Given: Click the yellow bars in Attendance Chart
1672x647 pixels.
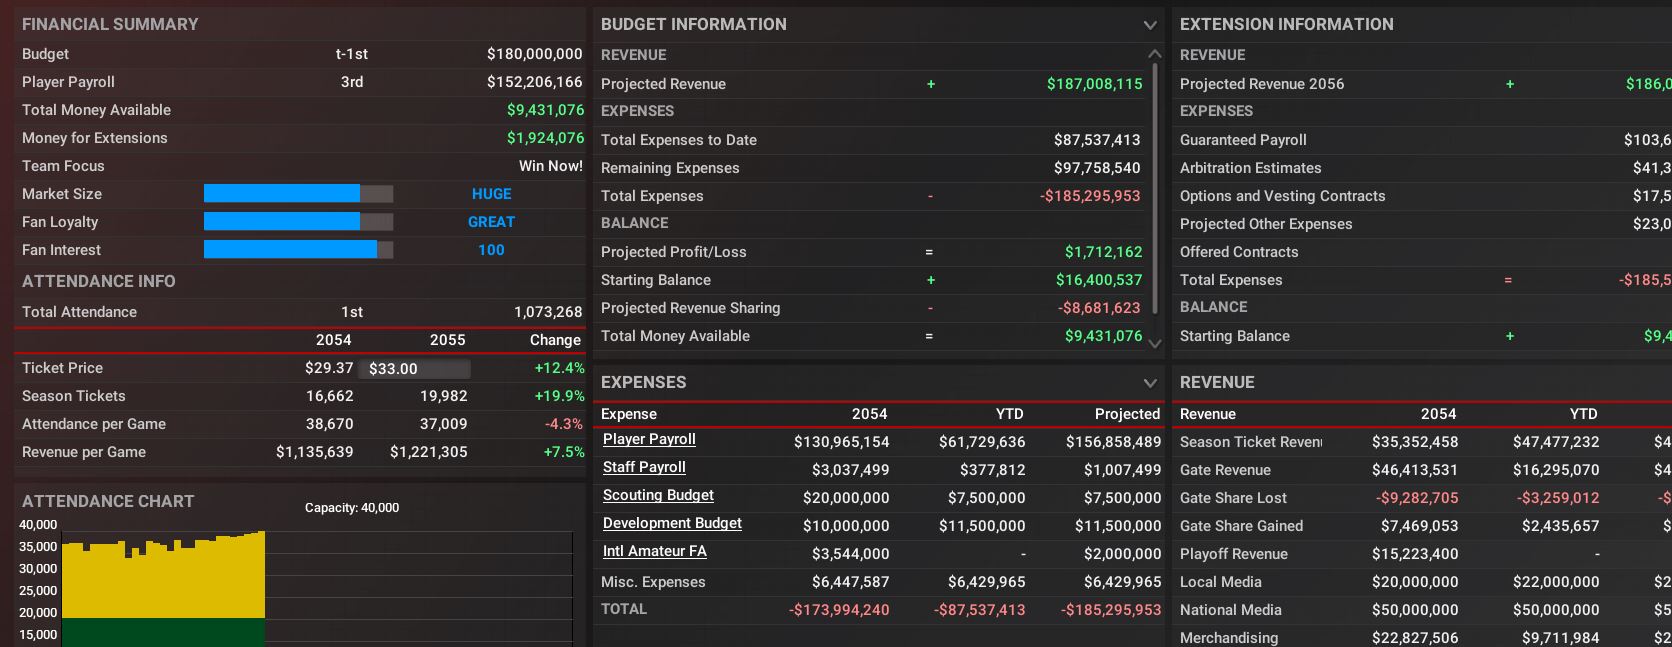Looking at the screenshot, I should (x=163, y=580).
